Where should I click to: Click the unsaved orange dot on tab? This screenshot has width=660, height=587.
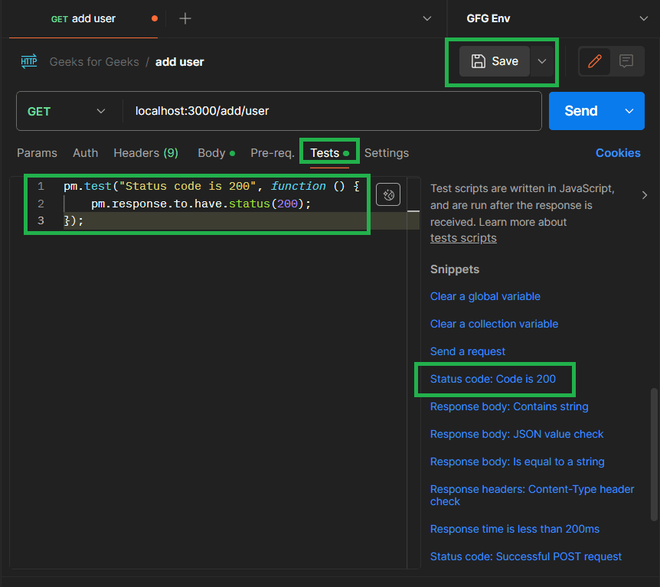pos(153,19)
